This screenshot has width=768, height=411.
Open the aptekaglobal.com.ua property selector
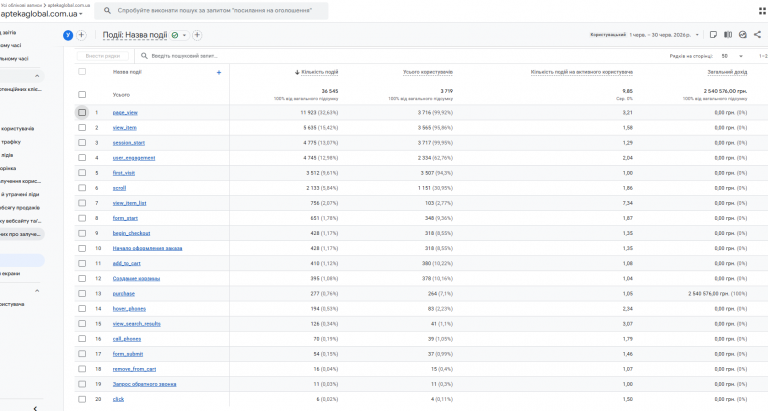click(x=41, y=14)
